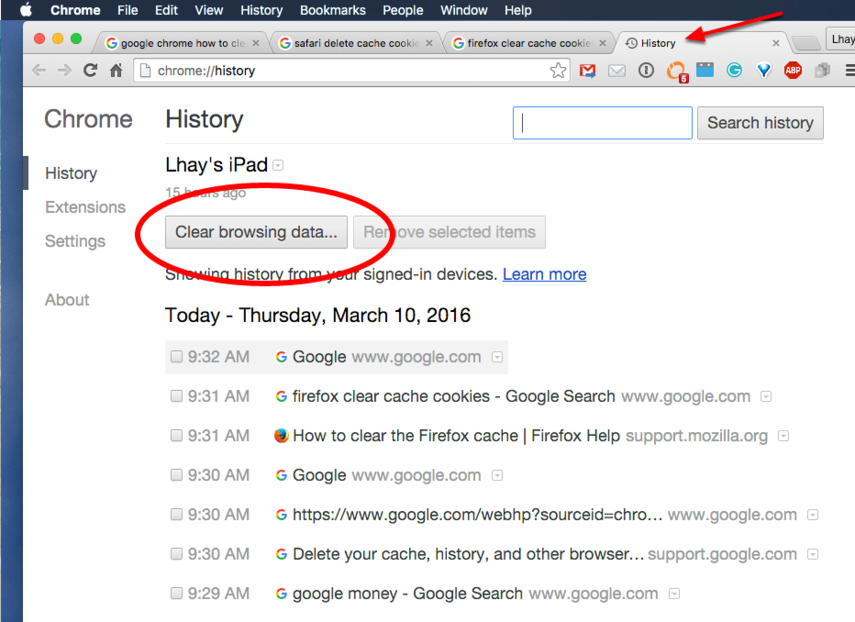
Task: Open the Window menu
Action: coord(464,10)
